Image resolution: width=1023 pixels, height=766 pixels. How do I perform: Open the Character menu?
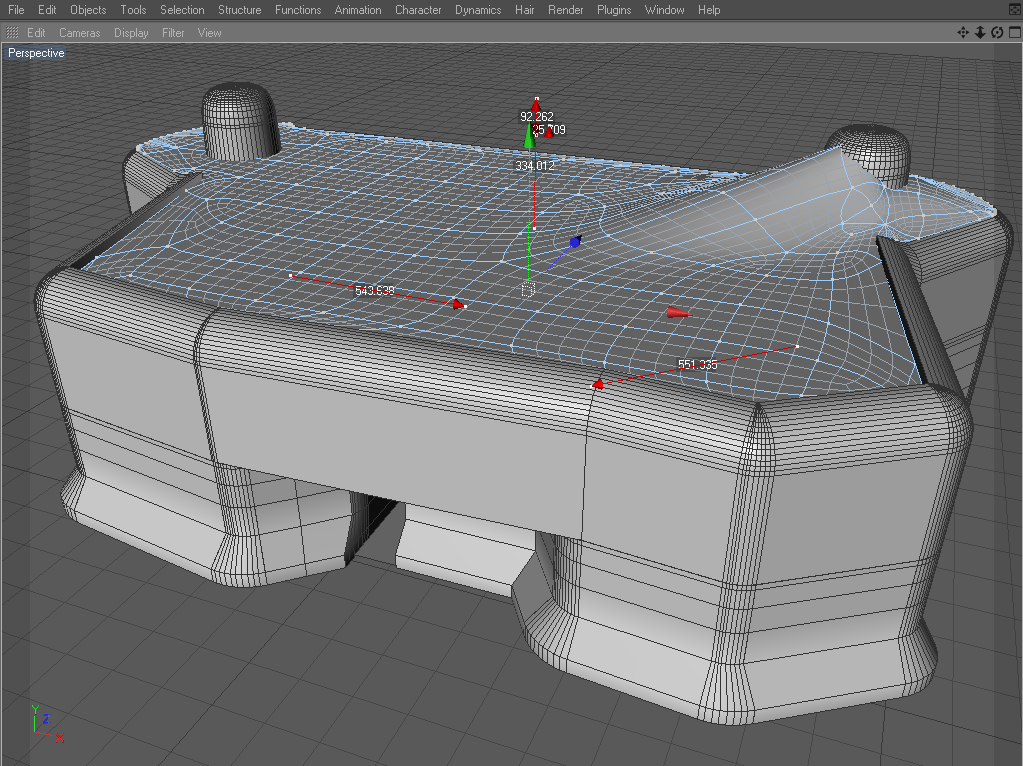point(418,10)
